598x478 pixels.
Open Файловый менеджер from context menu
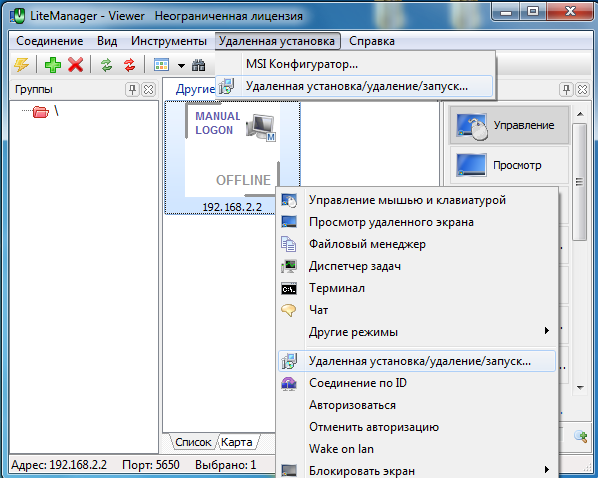416,244
